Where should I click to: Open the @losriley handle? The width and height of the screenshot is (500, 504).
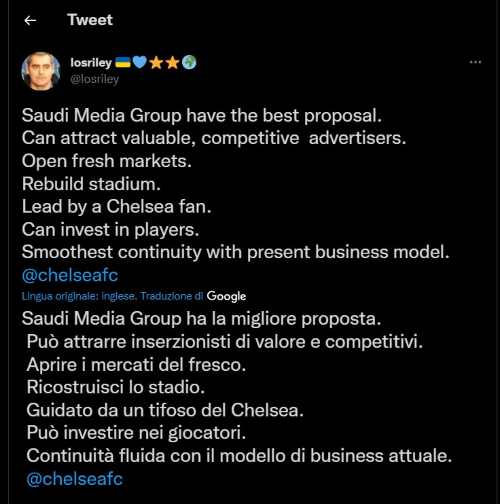95,79
